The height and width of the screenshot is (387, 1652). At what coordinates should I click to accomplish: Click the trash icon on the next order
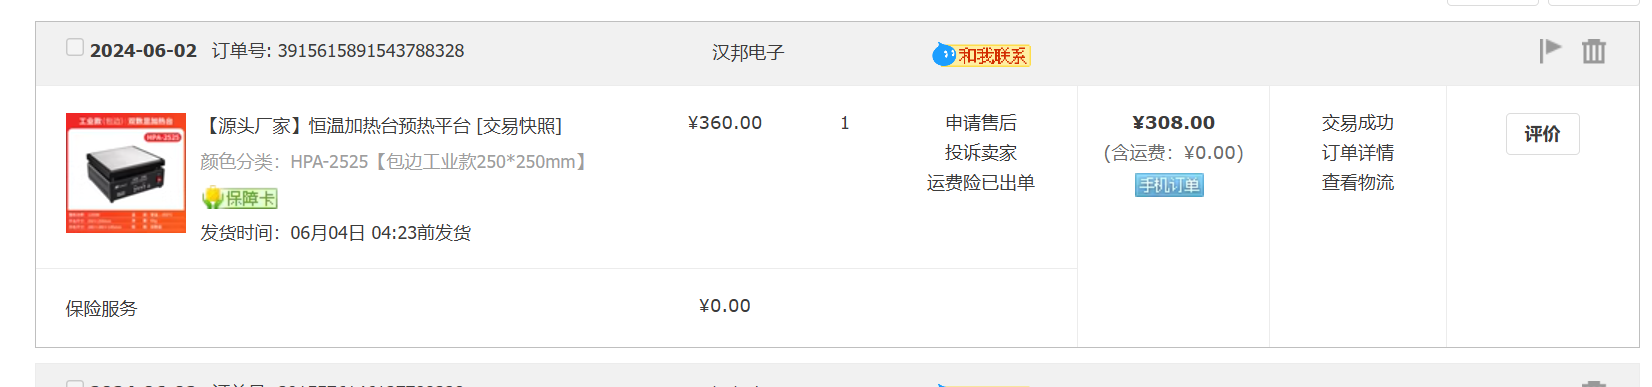pyautogui.click(x=1594, y=384)
